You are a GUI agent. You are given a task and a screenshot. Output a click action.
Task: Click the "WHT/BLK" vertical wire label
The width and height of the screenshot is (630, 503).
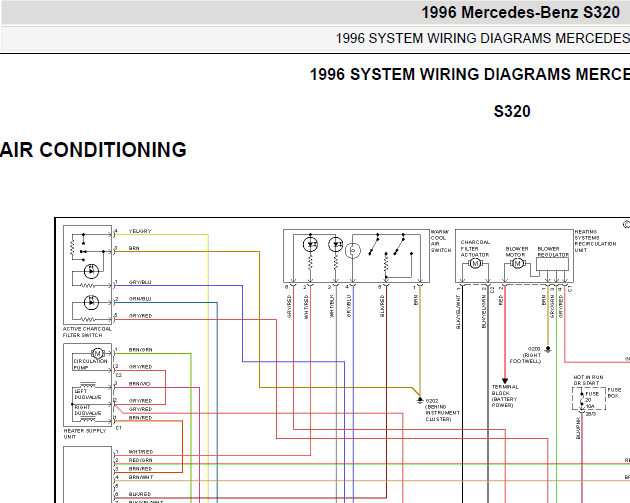tap(332, 306)
